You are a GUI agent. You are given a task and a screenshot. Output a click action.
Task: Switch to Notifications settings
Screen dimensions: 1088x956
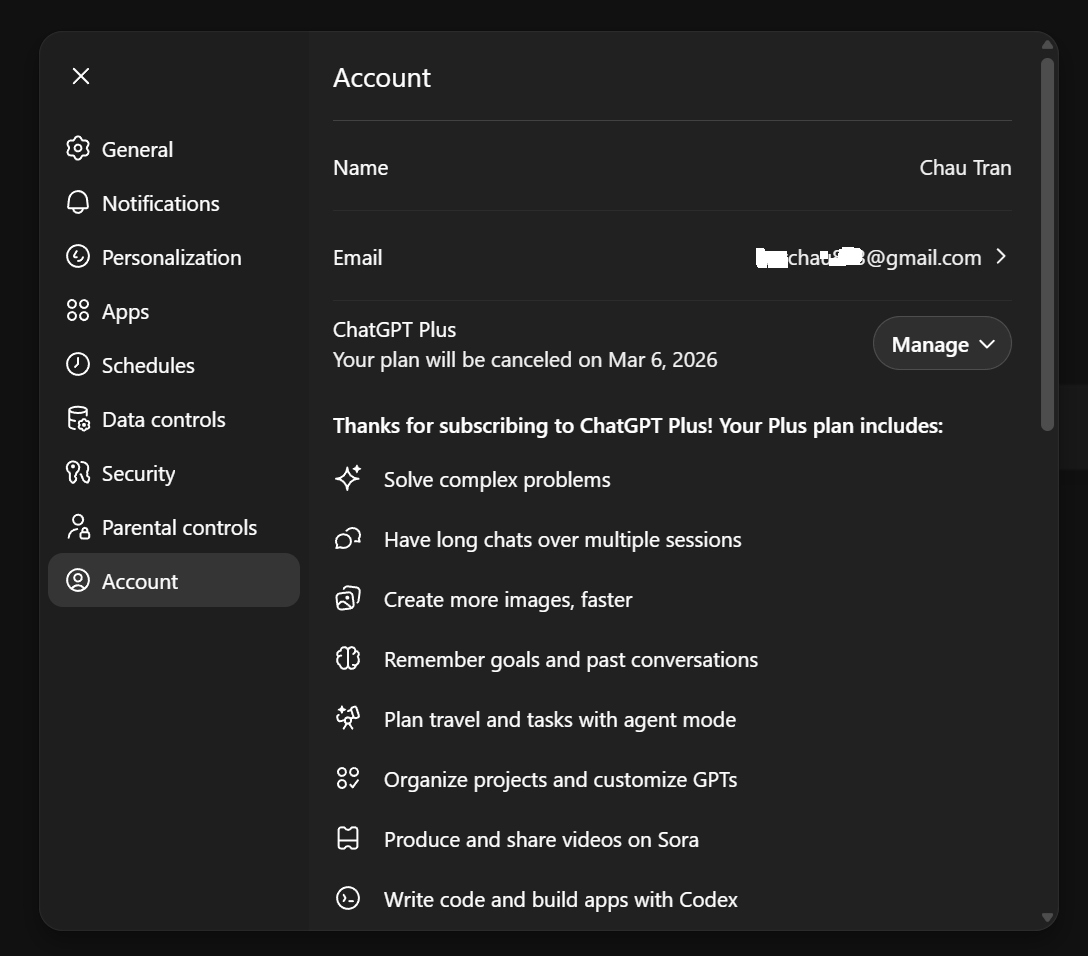coord(173,203)
